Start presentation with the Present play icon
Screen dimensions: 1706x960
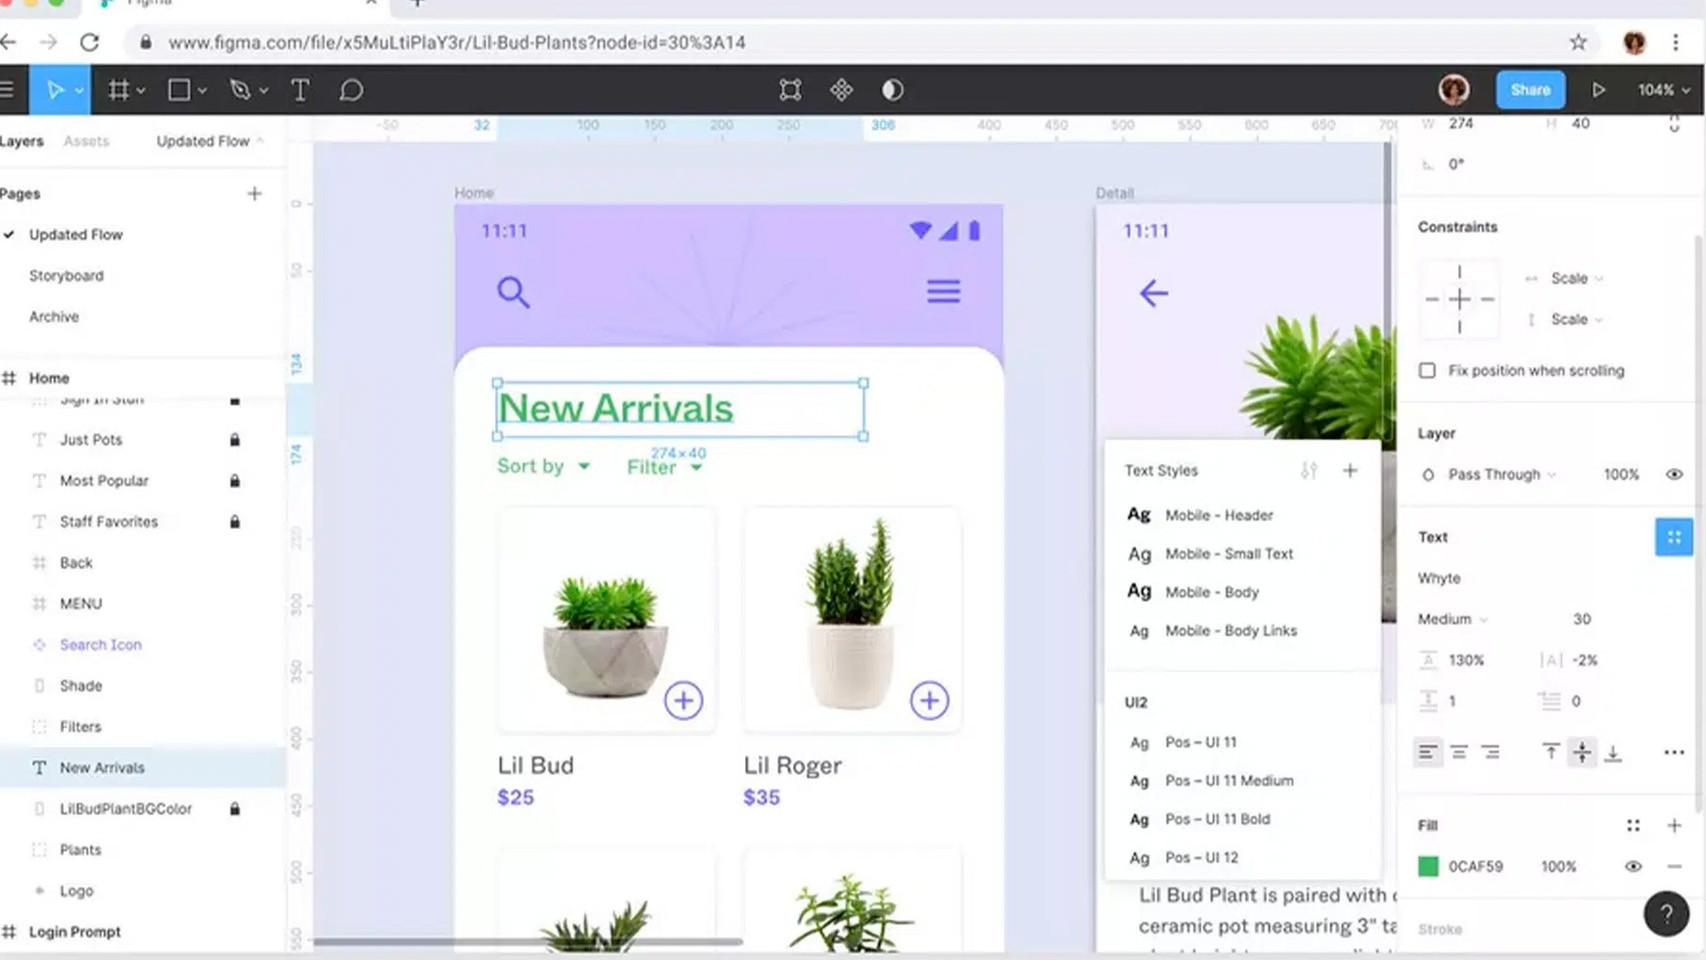click(1598, 89)
